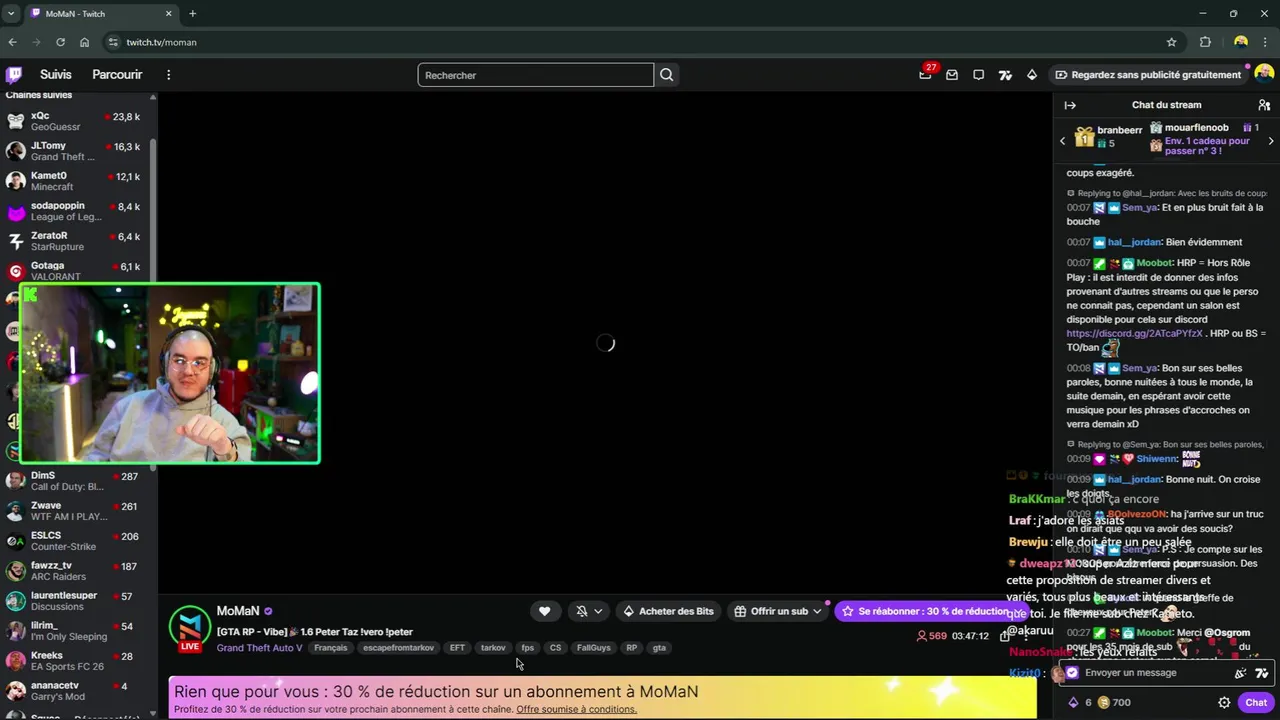Open the discord.gg link in chat
The image size is (1280, 720).
[x=1134, y=333]
